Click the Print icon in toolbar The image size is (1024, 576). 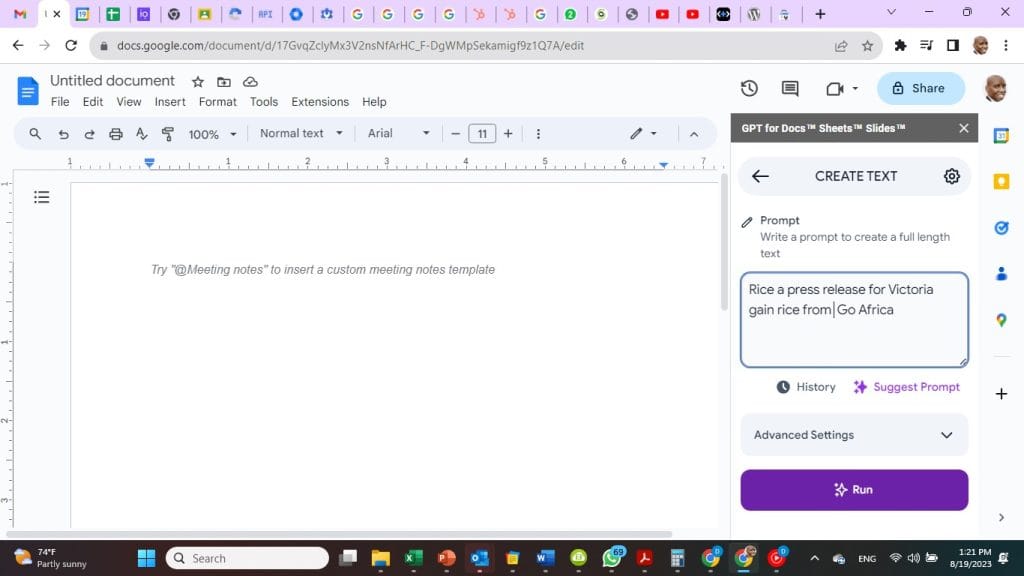[115, 134]
